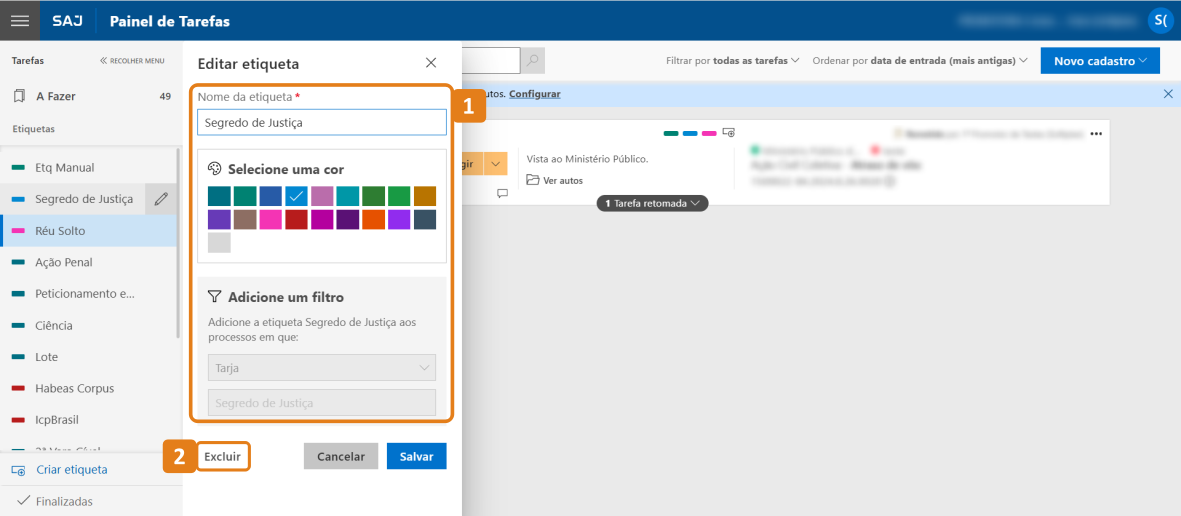Open the hamburger menu in header

click(x=20, y=20)
